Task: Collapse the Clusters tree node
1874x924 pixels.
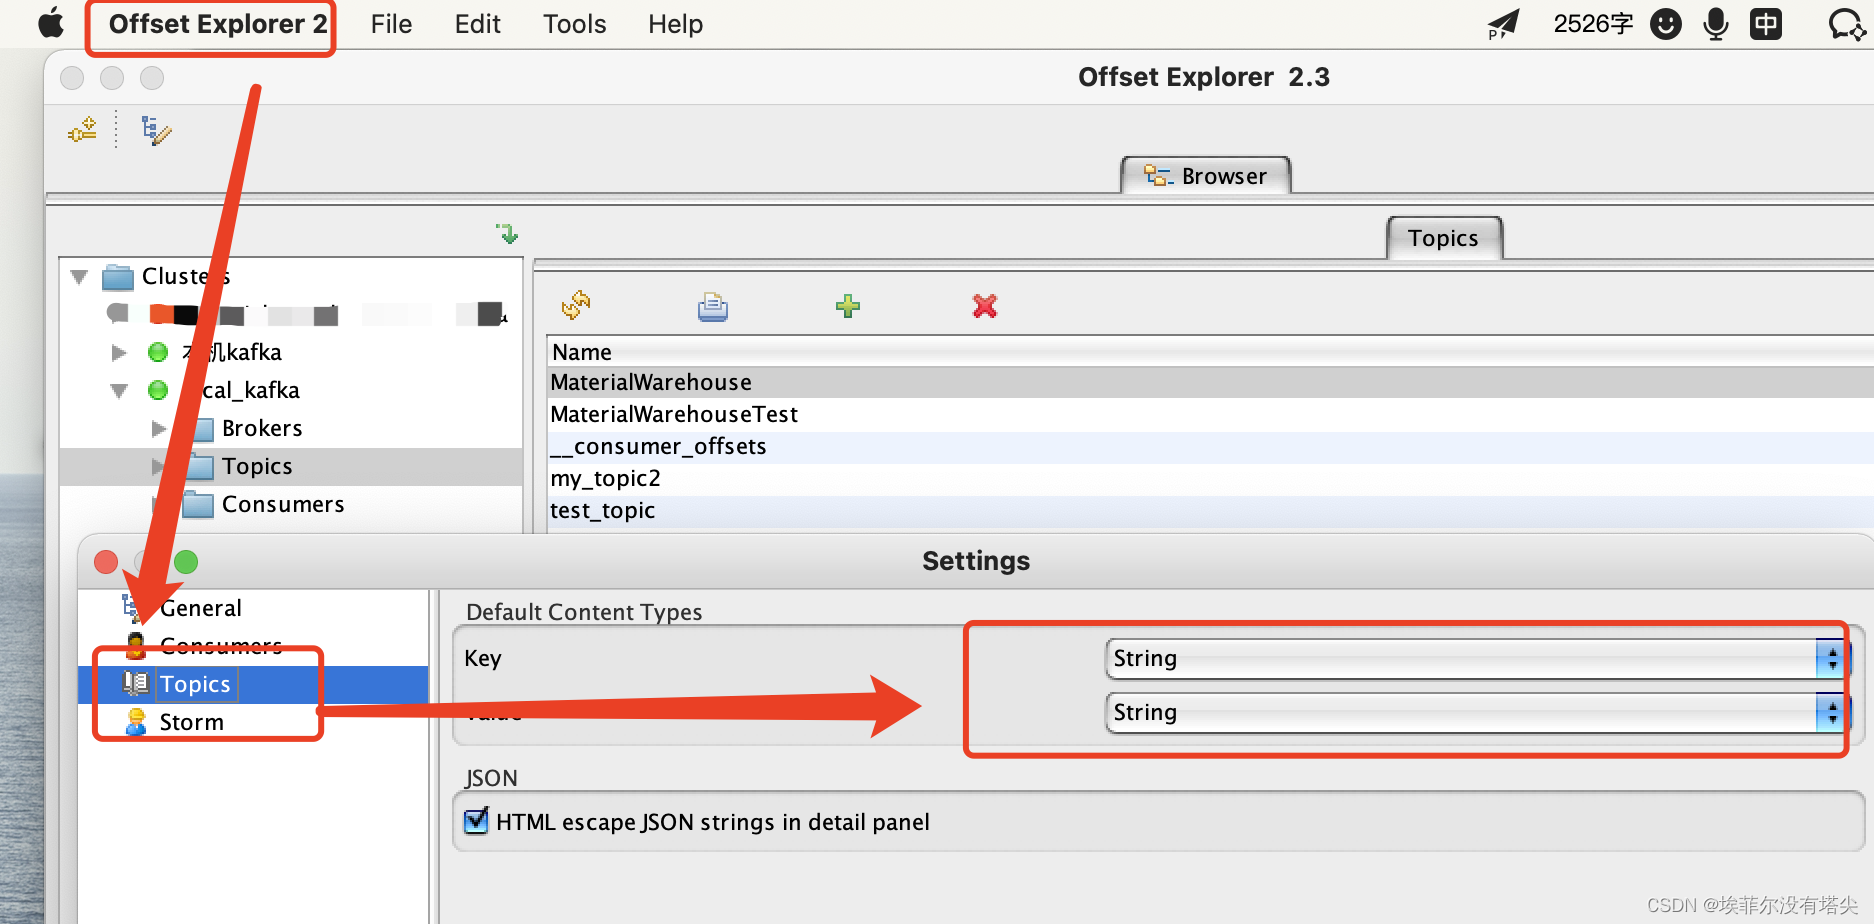Action: [79, 277]
